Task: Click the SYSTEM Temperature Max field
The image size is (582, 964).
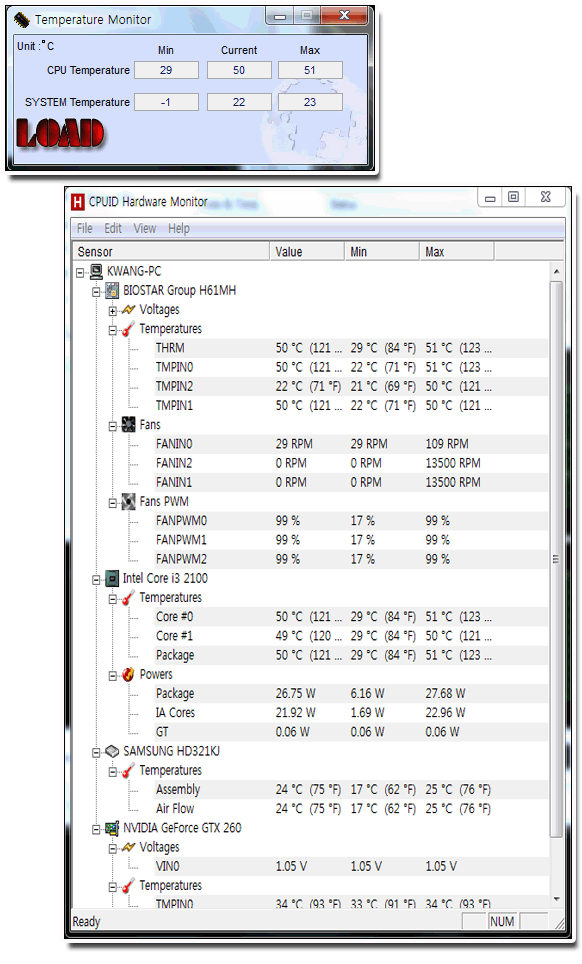Action: [310, 102]
